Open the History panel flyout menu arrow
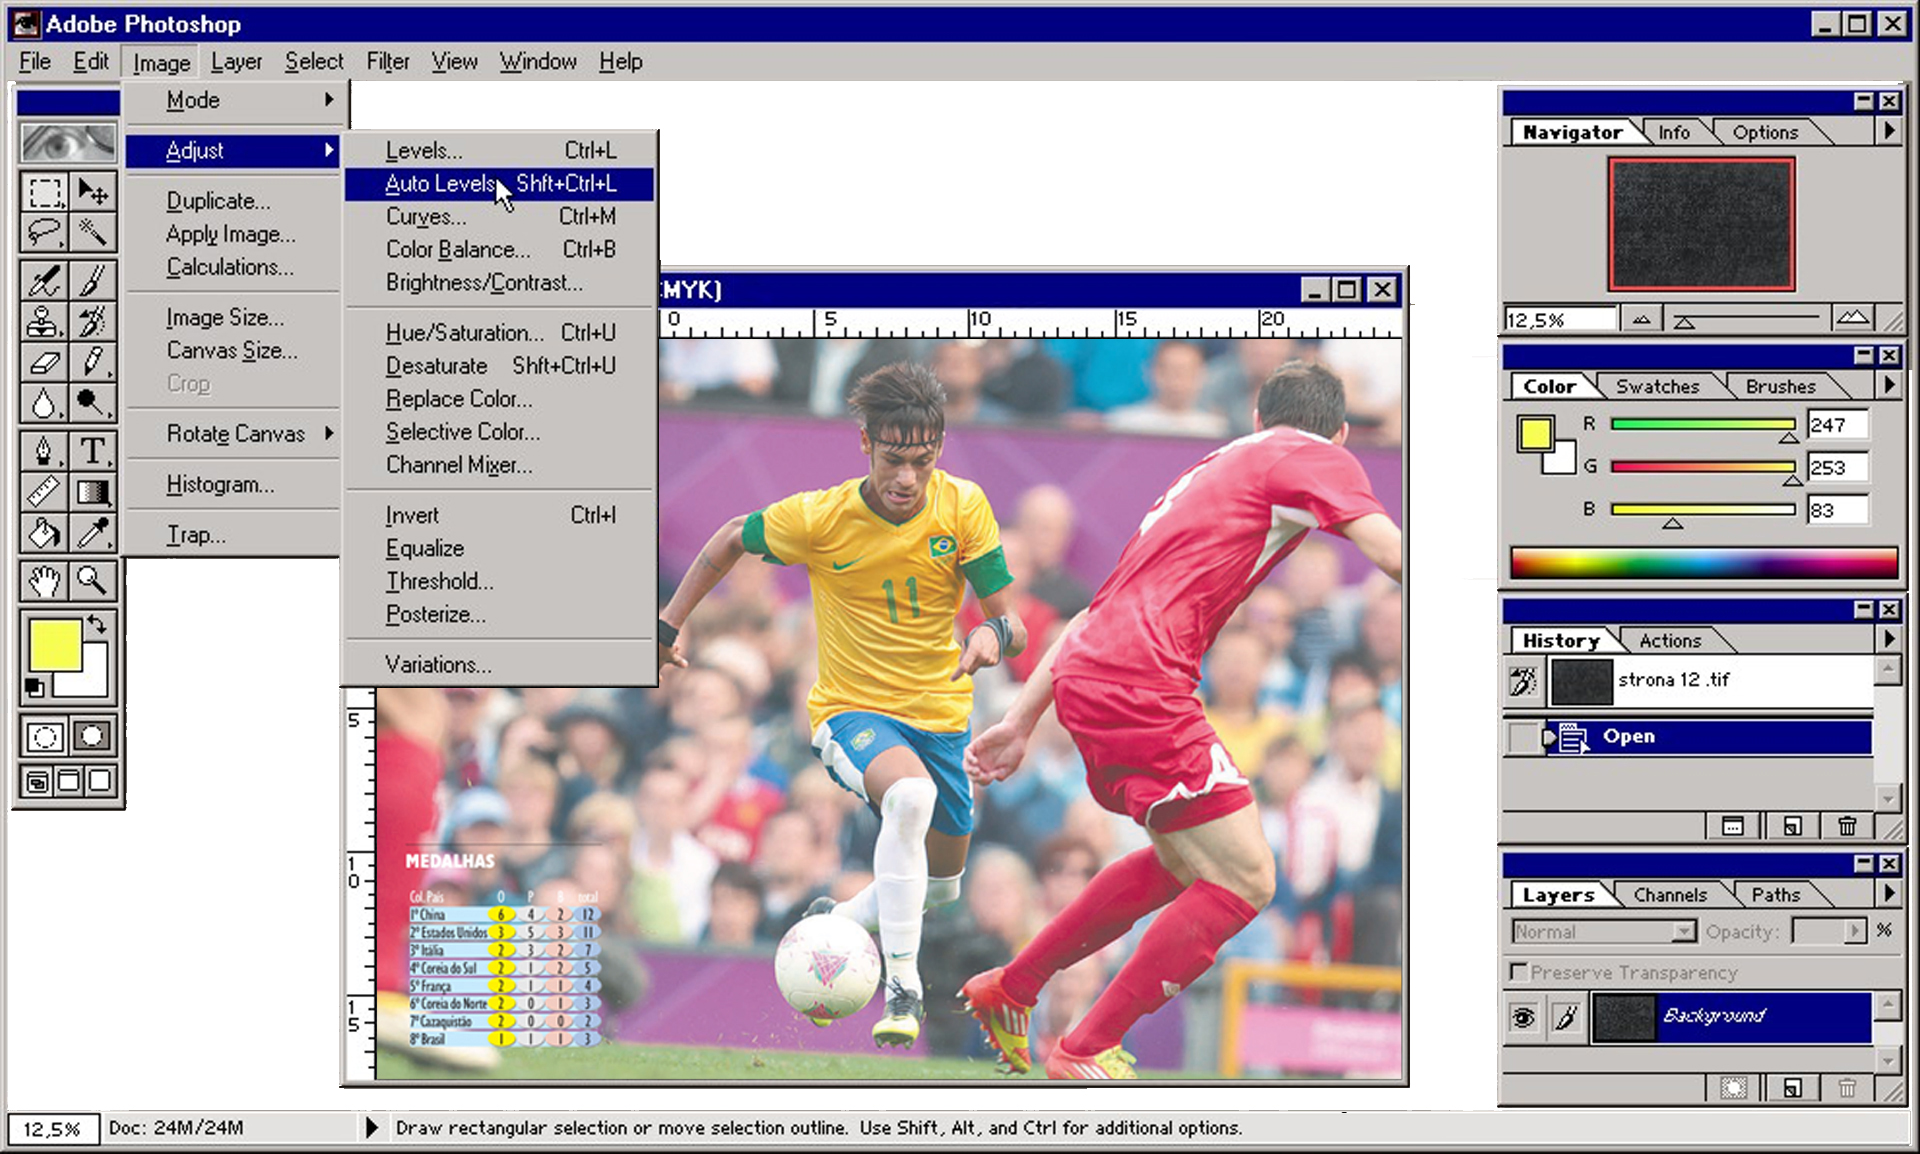This screenshot has height=1154, width=1920. (1888, 639)
